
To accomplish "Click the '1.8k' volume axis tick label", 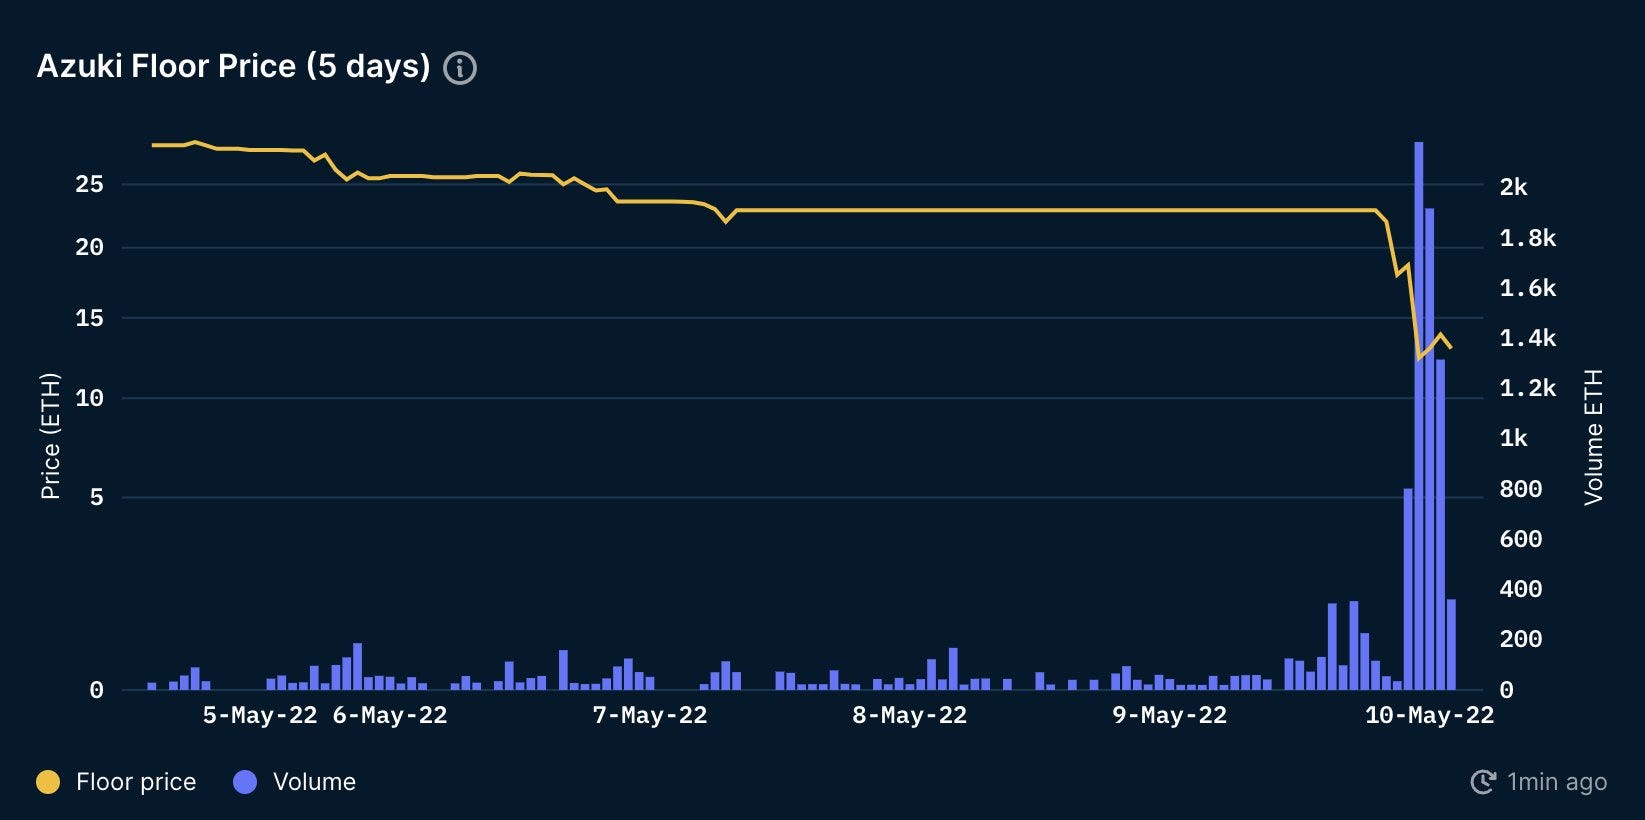I will point(1528,238).
